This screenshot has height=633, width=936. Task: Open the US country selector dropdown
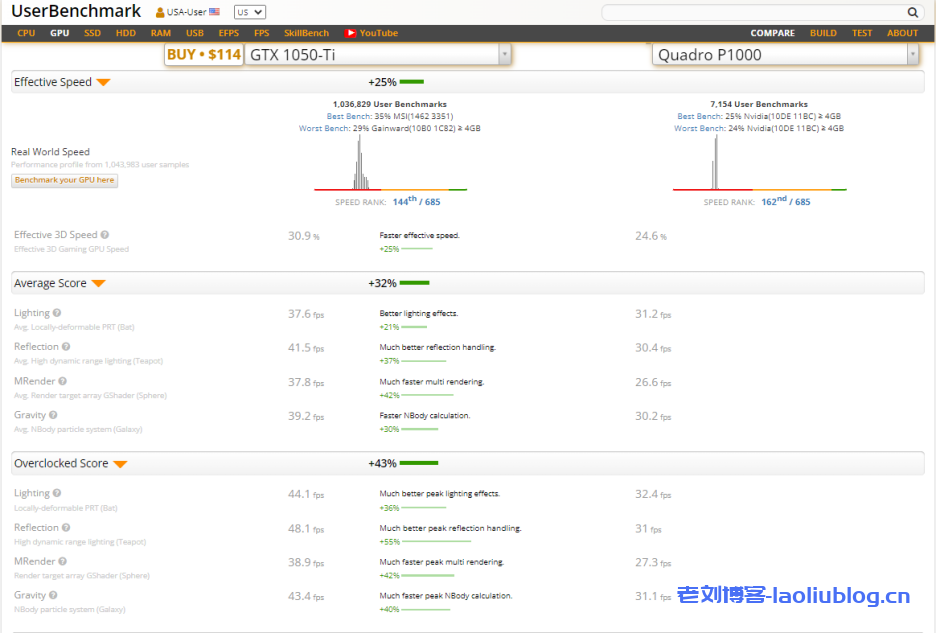click(249, 12)
